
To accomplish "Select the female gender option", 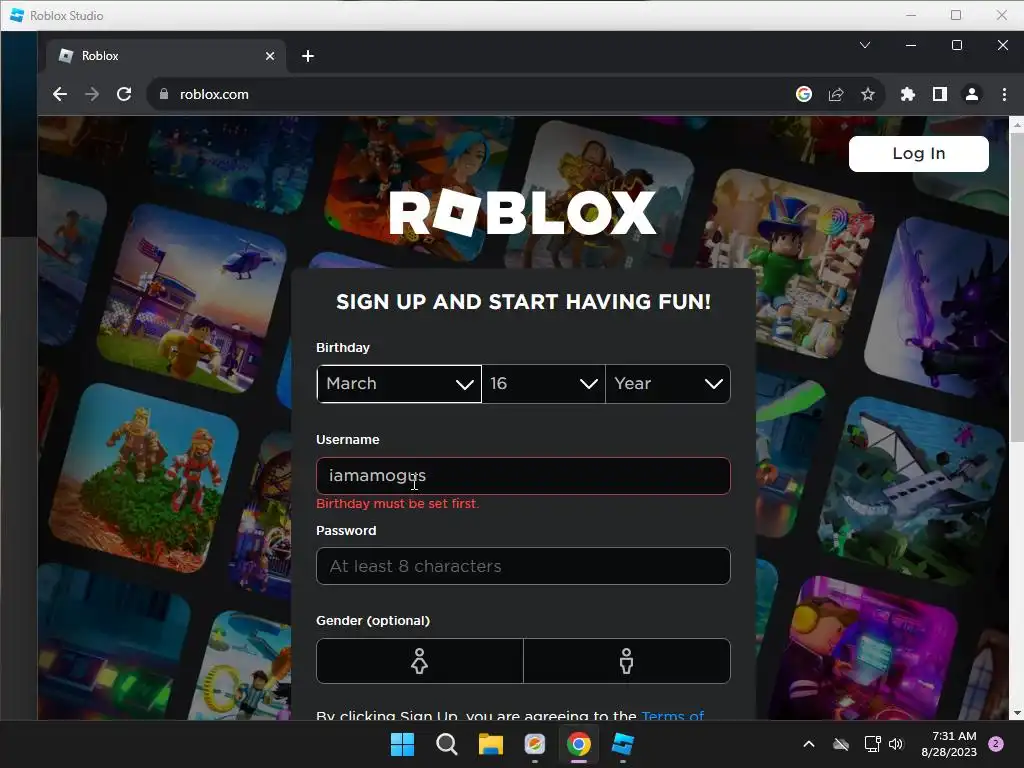I will pos(419,661).
